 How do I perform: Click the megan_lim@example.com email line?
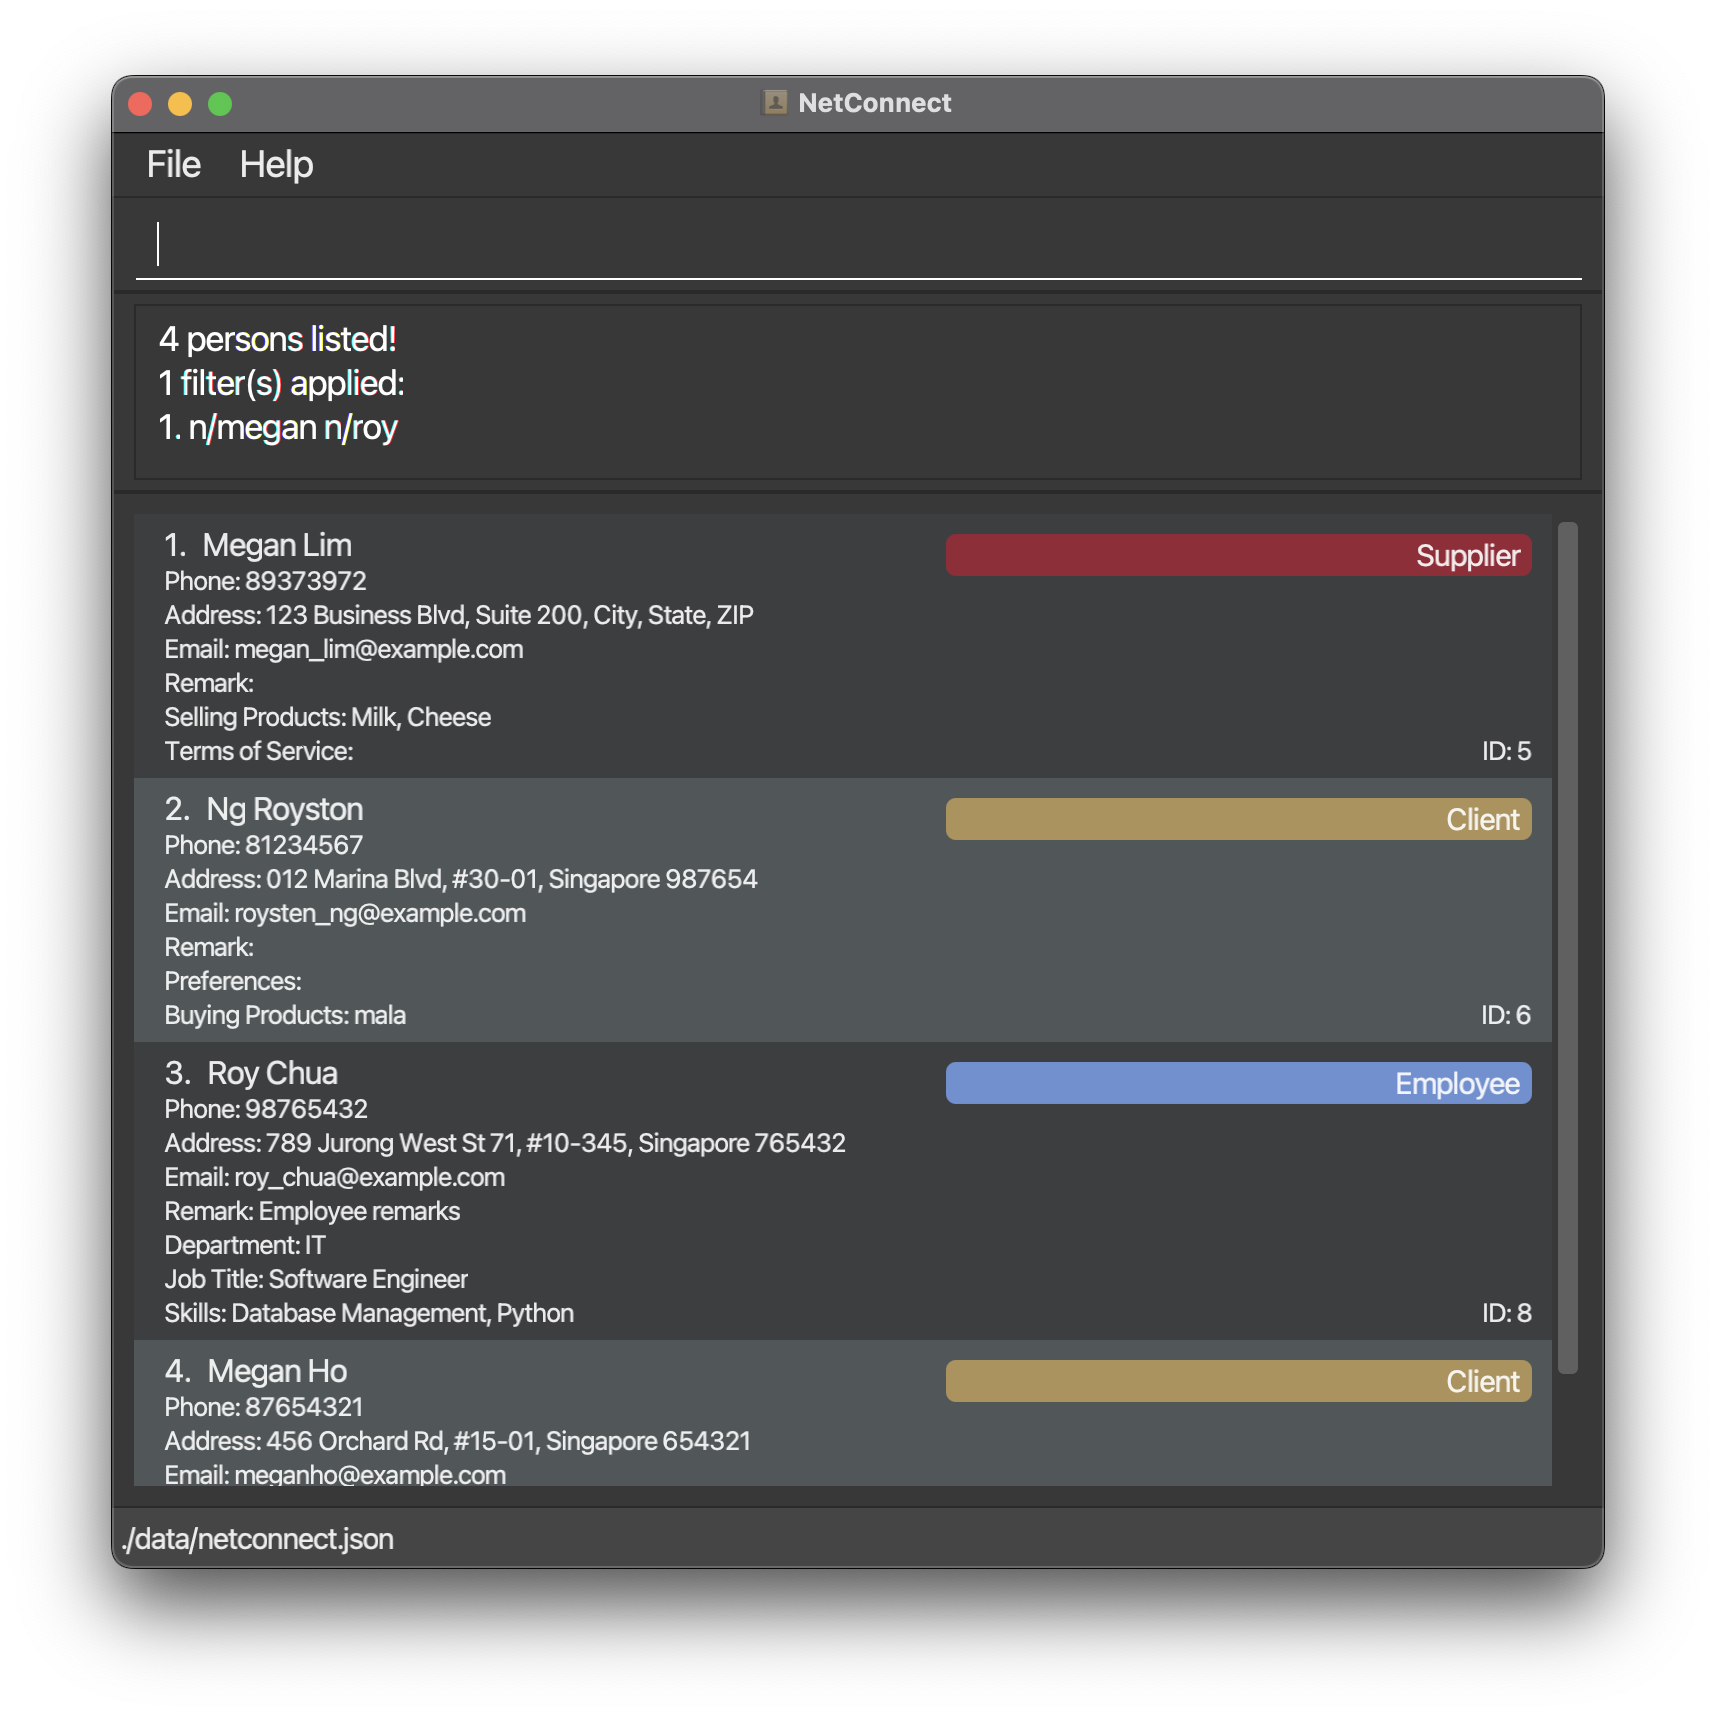(x=344, y=650)
